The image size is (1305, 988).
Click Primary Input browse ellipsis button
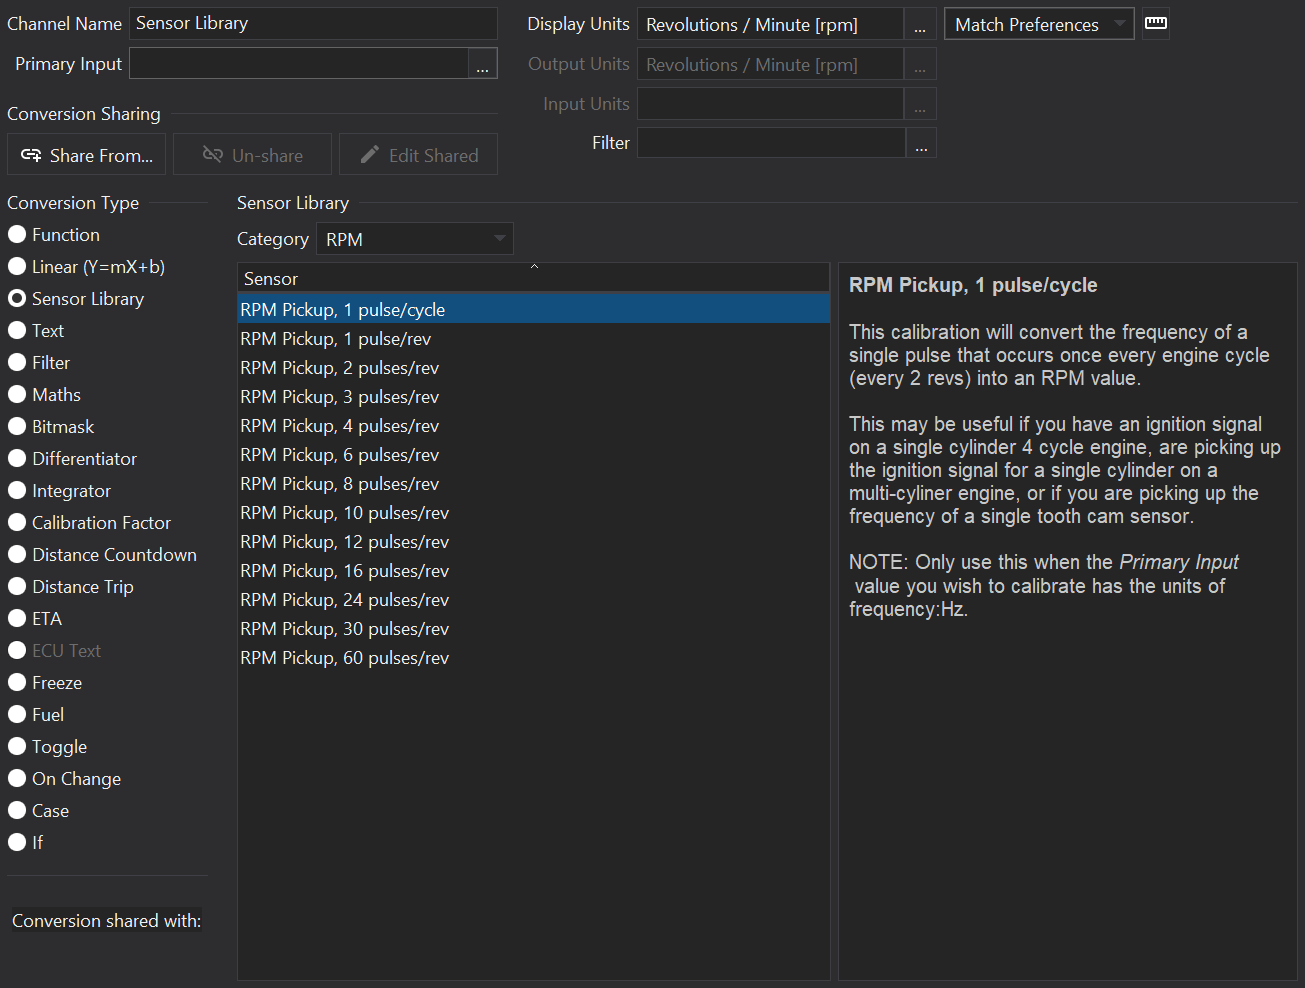click(482, 64)
